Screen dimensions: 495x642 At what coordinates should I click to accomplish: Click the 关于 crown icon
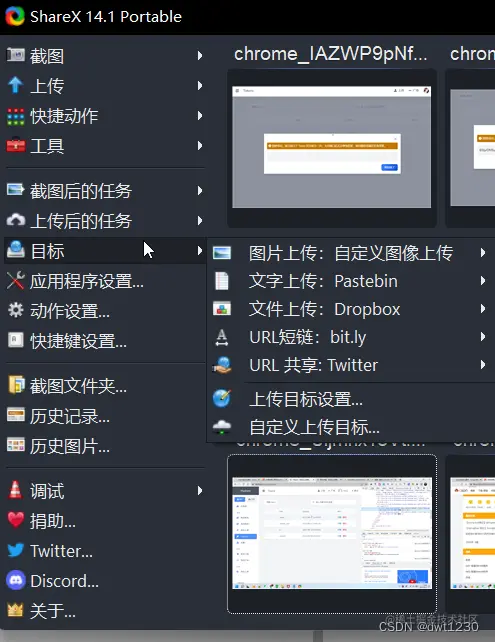(16, 610)
